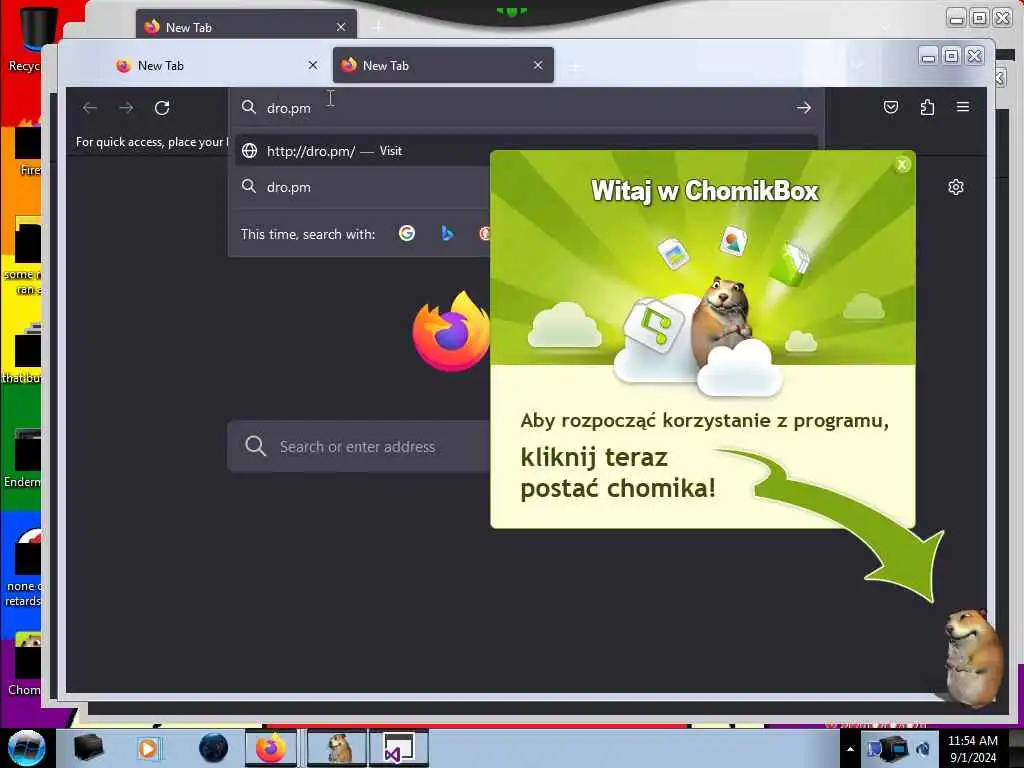The height and width of the screenshot is (768, 1024).
Task: Open the ChomikBox hamster taskbar button
Action: point(338,748)
